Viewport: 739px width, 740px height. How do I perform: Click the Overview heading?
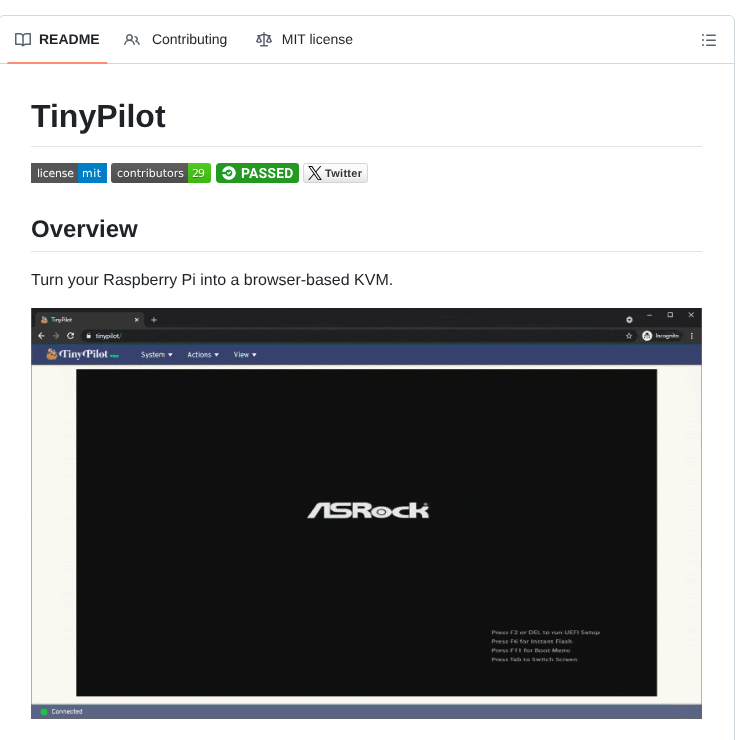click(84, 229)
